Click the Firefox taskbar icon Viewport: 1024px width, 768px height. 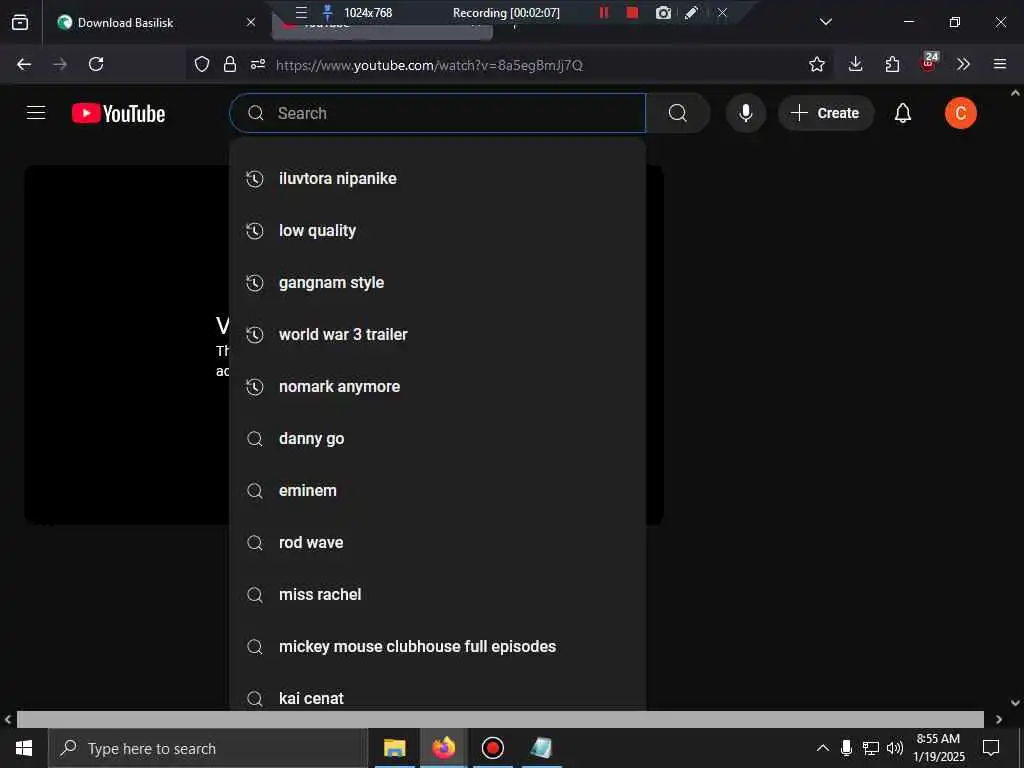(x=443, y=748)
